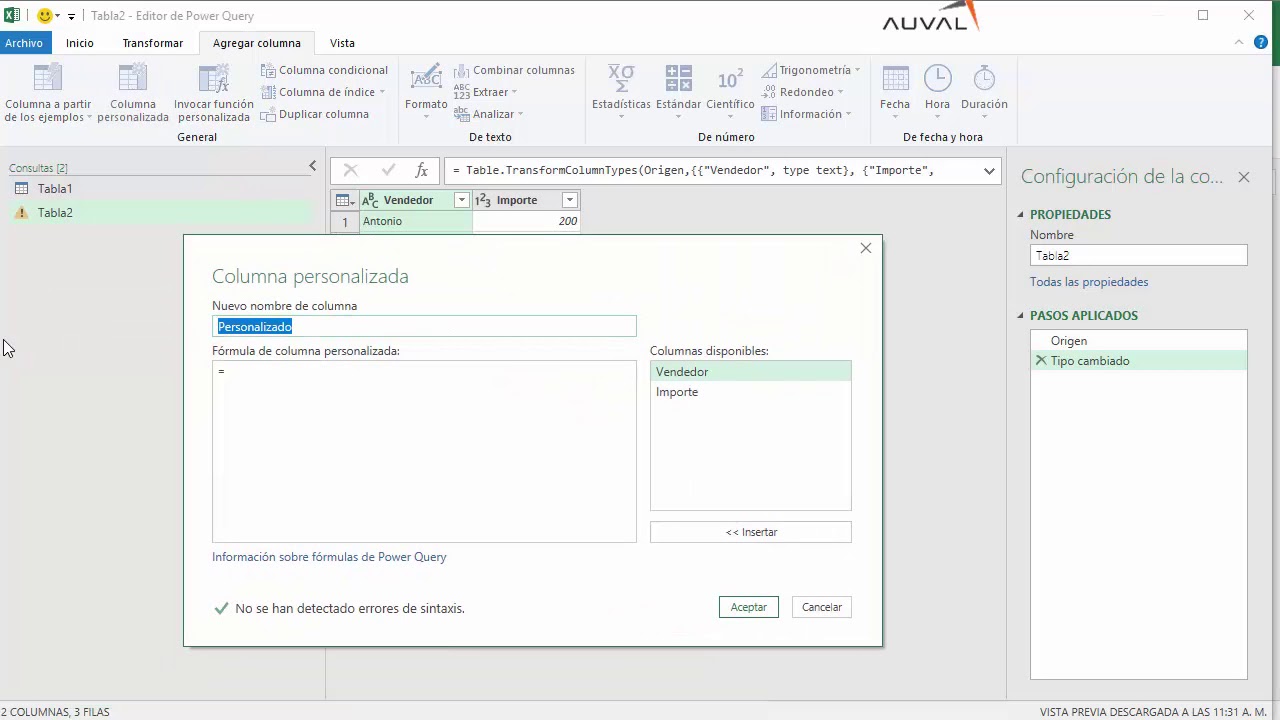Open Todas las propiedades link

(x=1089, y=282)
